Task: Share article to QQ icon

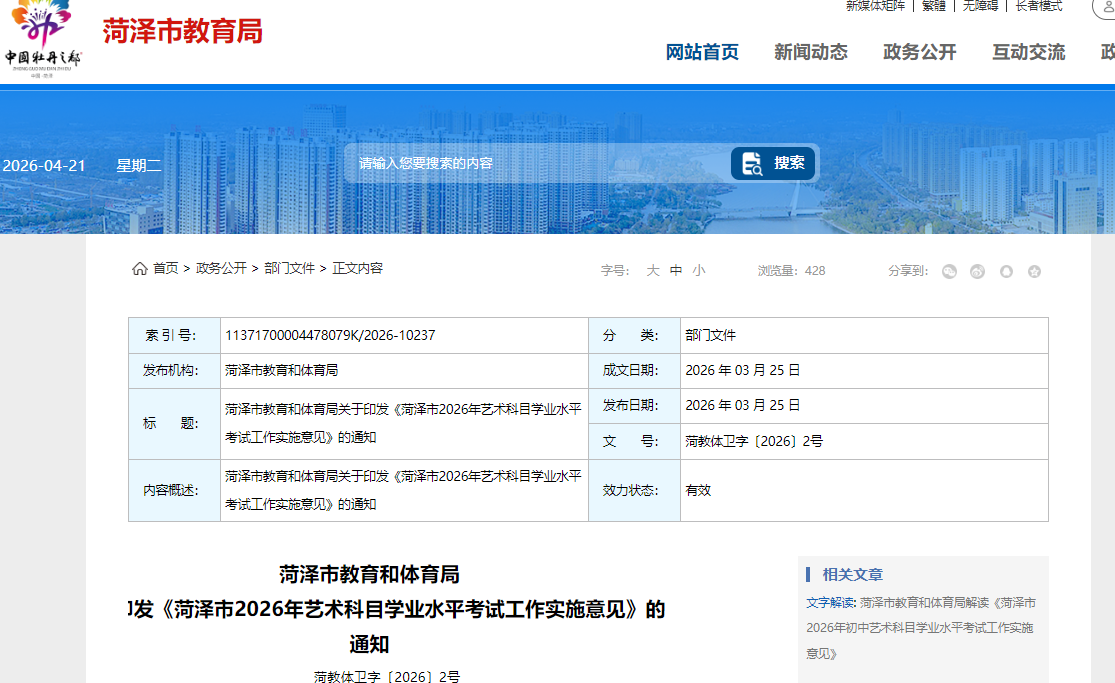Action: (x=1006, y=271)
